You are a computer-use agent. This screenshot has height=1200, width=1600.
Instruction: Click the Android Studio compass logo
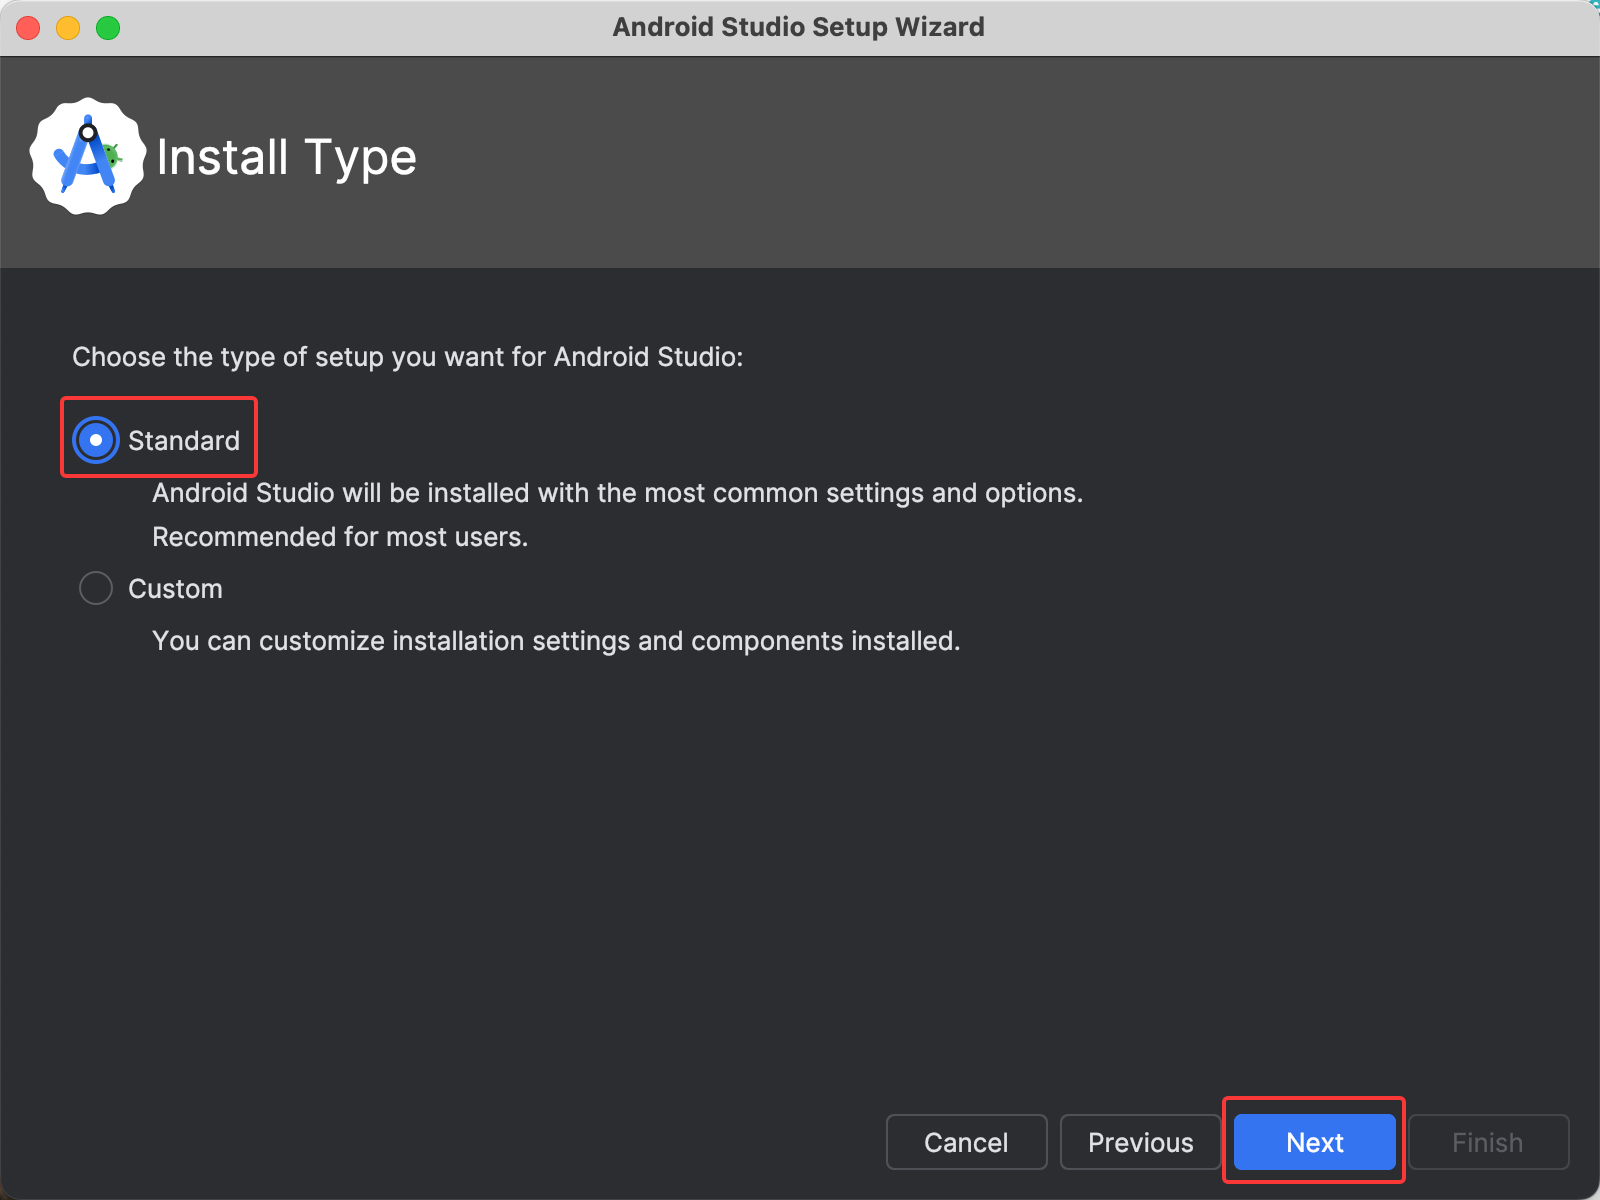coord(86,156)
